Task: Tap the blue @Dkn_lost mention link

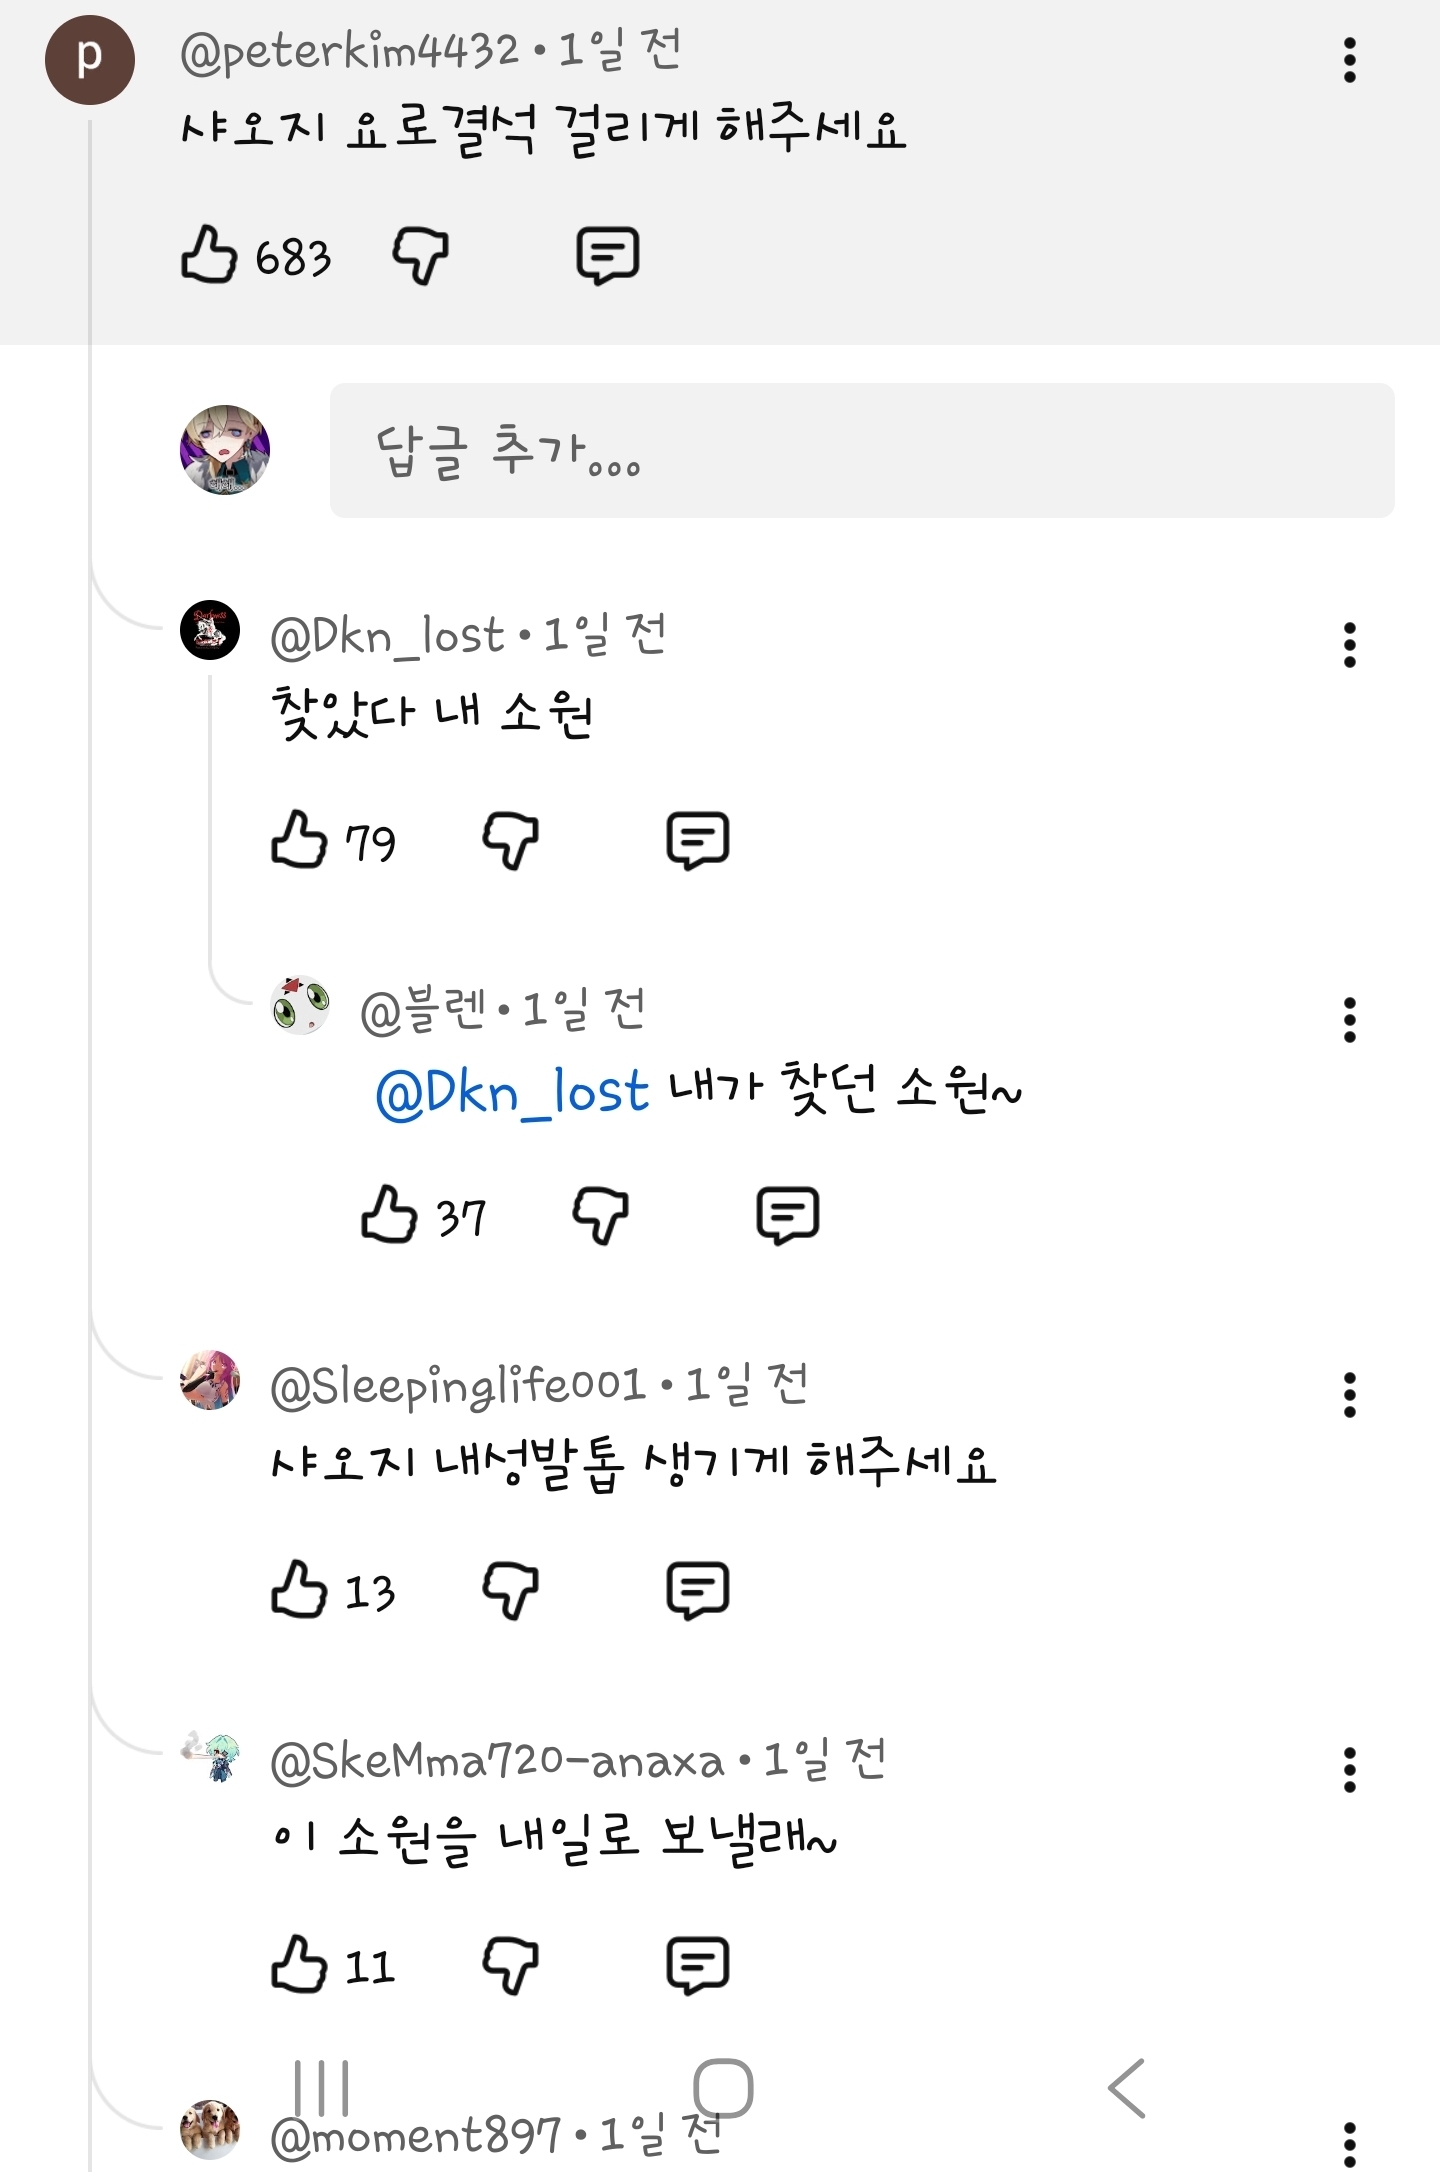Action: pos(512,1092)
